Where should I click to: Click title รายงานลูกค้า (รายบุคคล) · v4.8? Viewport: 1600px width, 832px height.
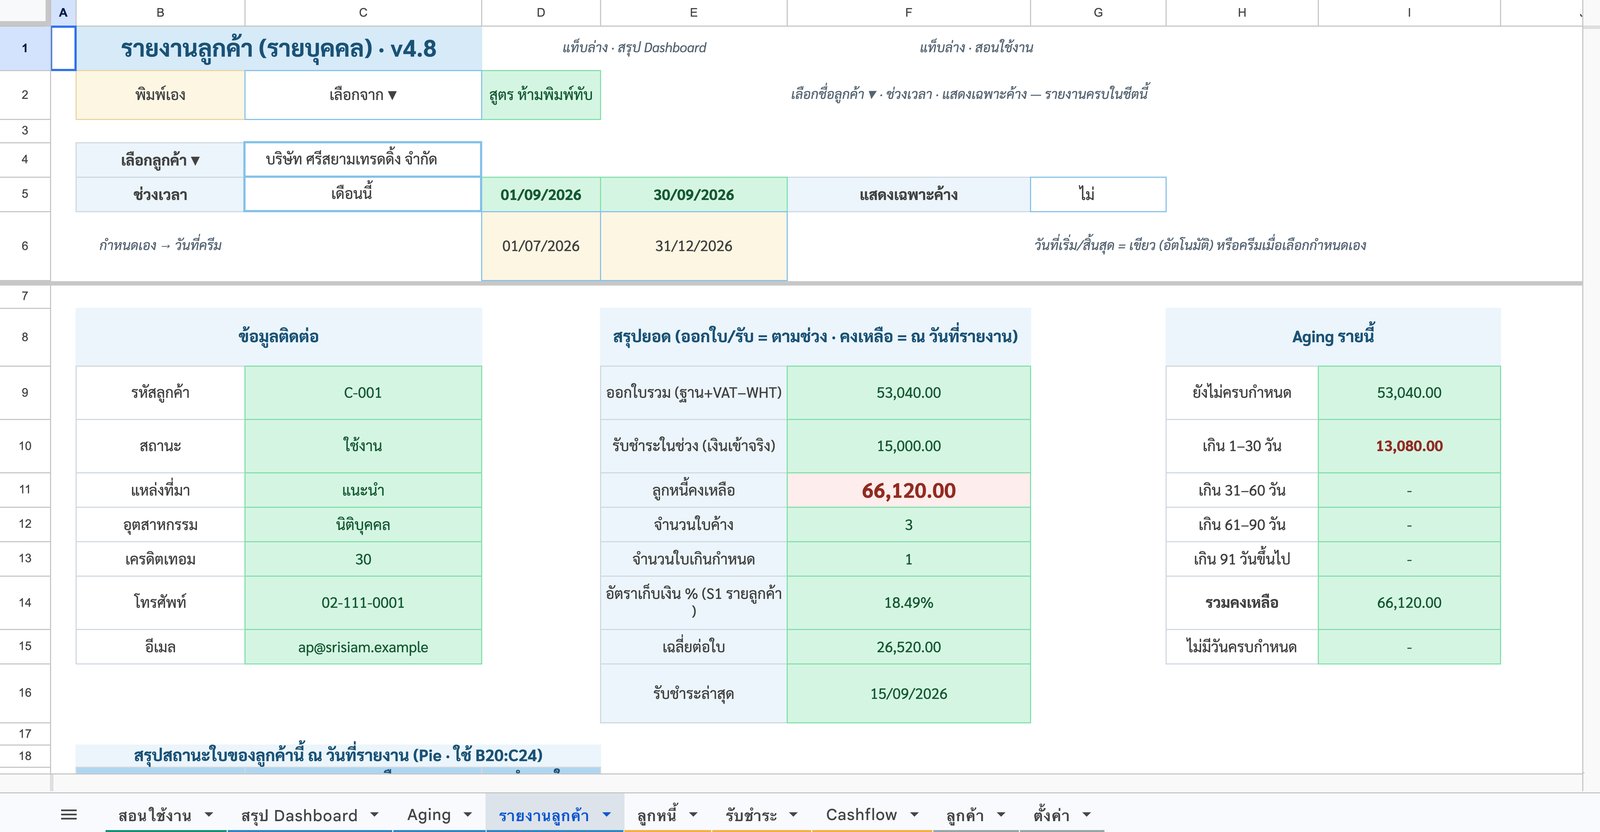(279, 48)
